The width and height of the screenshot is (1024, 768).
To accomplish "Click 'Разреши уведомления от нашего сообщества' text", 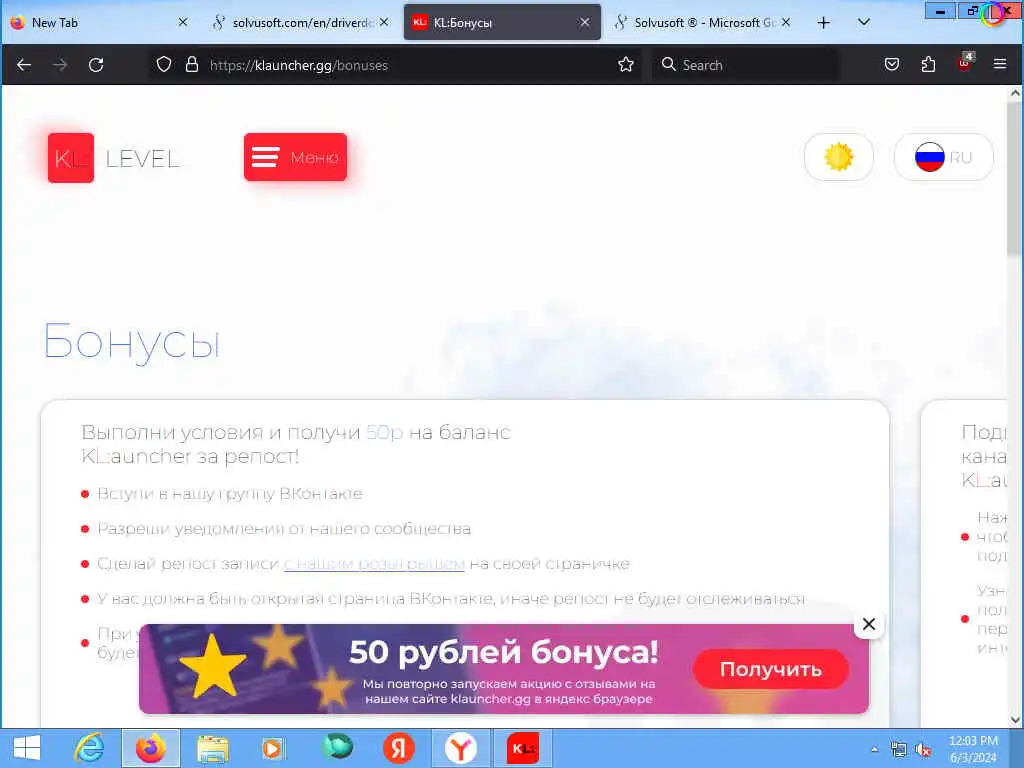I will click(x=284, y=529).
